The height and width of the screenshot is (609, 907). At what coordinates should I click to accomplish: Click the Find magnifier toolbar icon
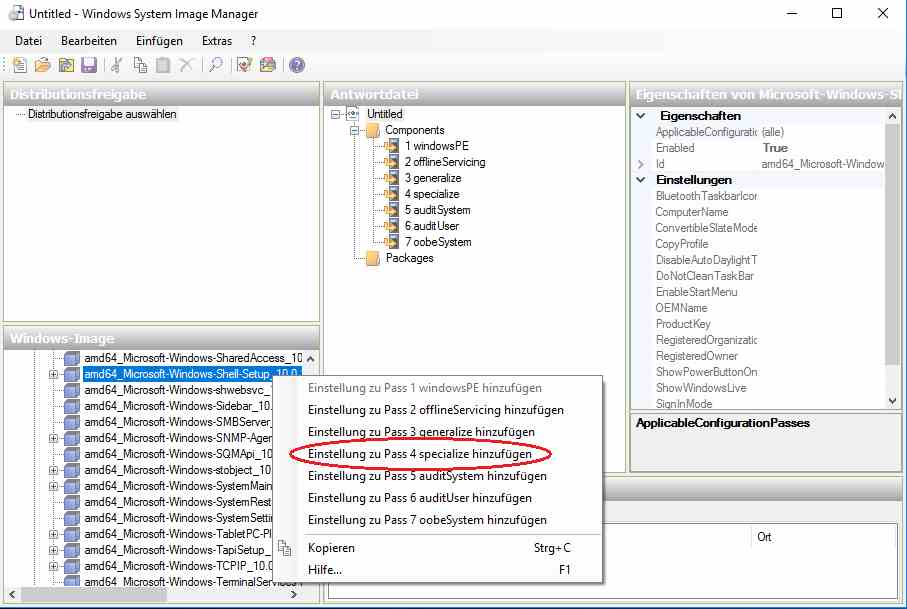pos(216,65)
